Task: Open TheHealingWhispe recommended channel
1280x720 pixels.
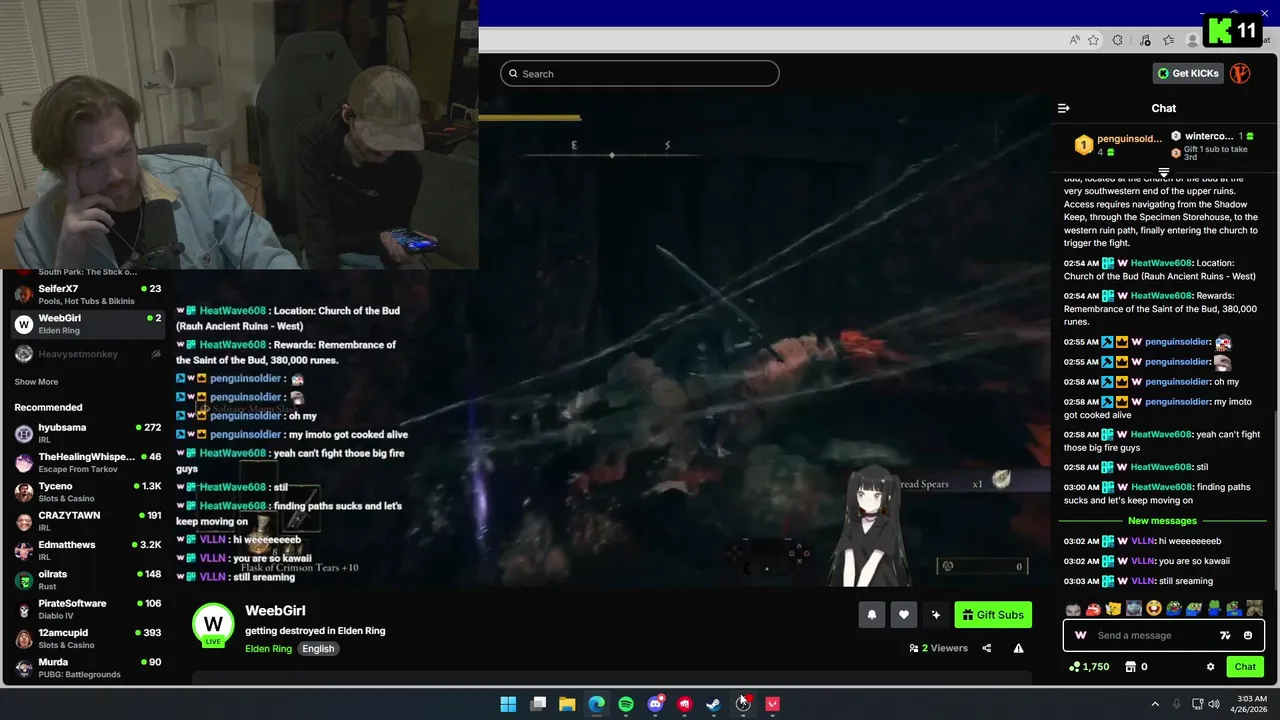Action: [88, 462]
